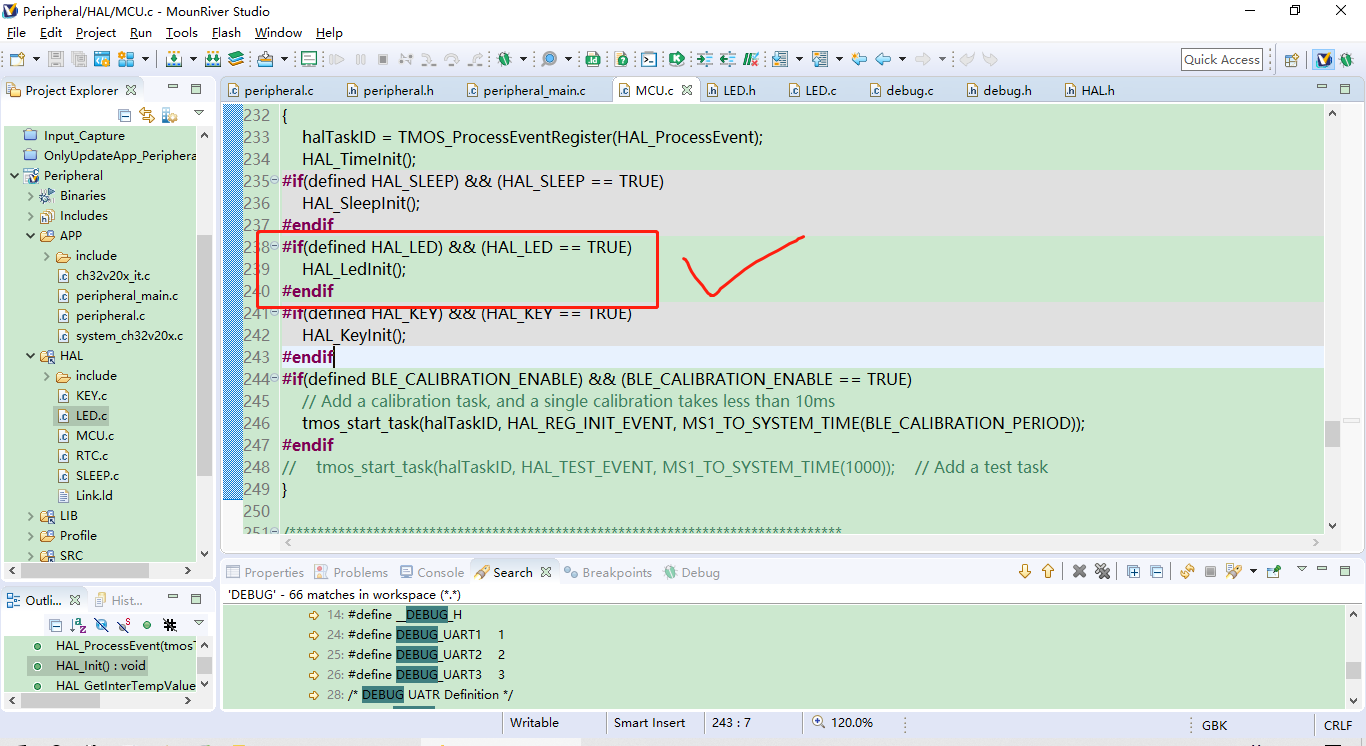
Task: Toggle Hide Fields in Outline view
Action: point(101,625)
